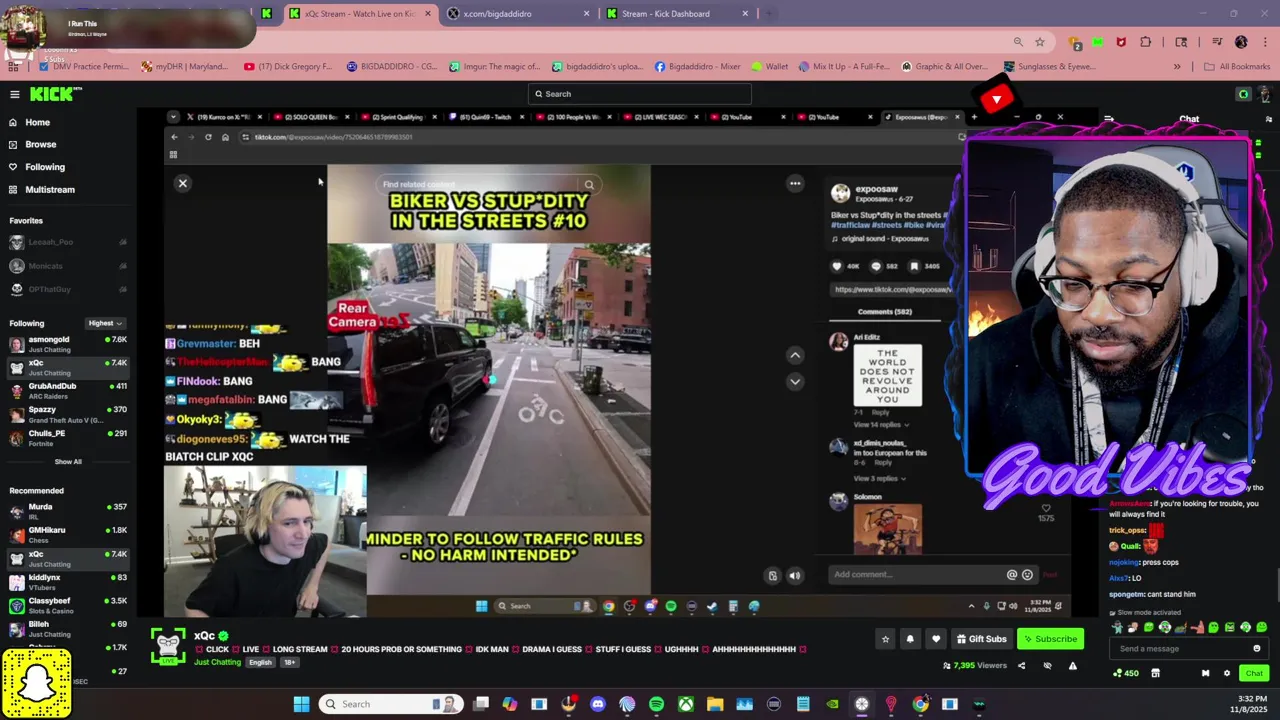The image size is (1280, 720).
Task: Open Windows Start menu
Action: [x=301, y=704]
